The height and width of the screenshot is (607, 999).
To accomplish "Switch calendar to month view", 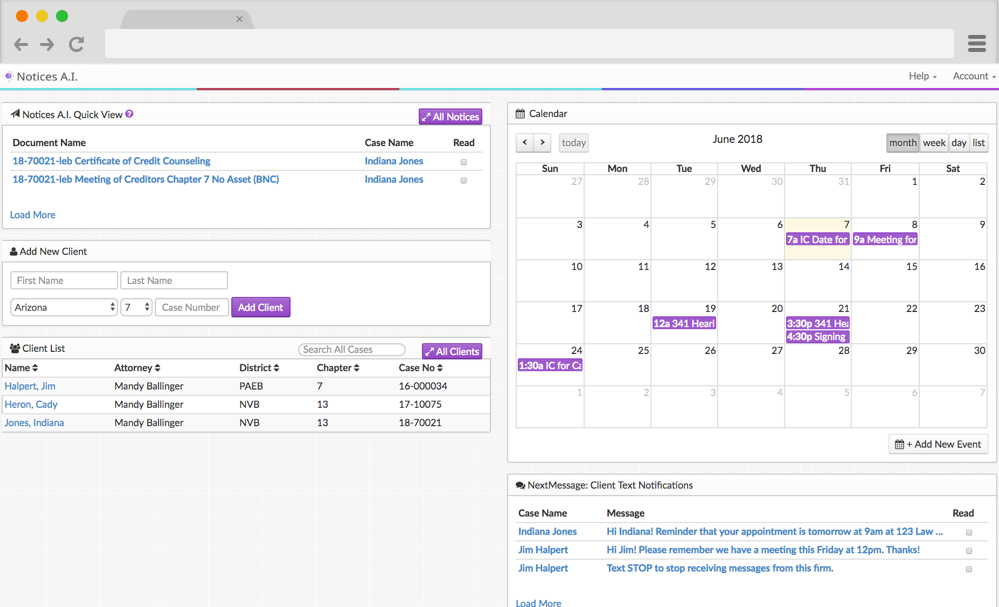I will (x=903, y=143).
